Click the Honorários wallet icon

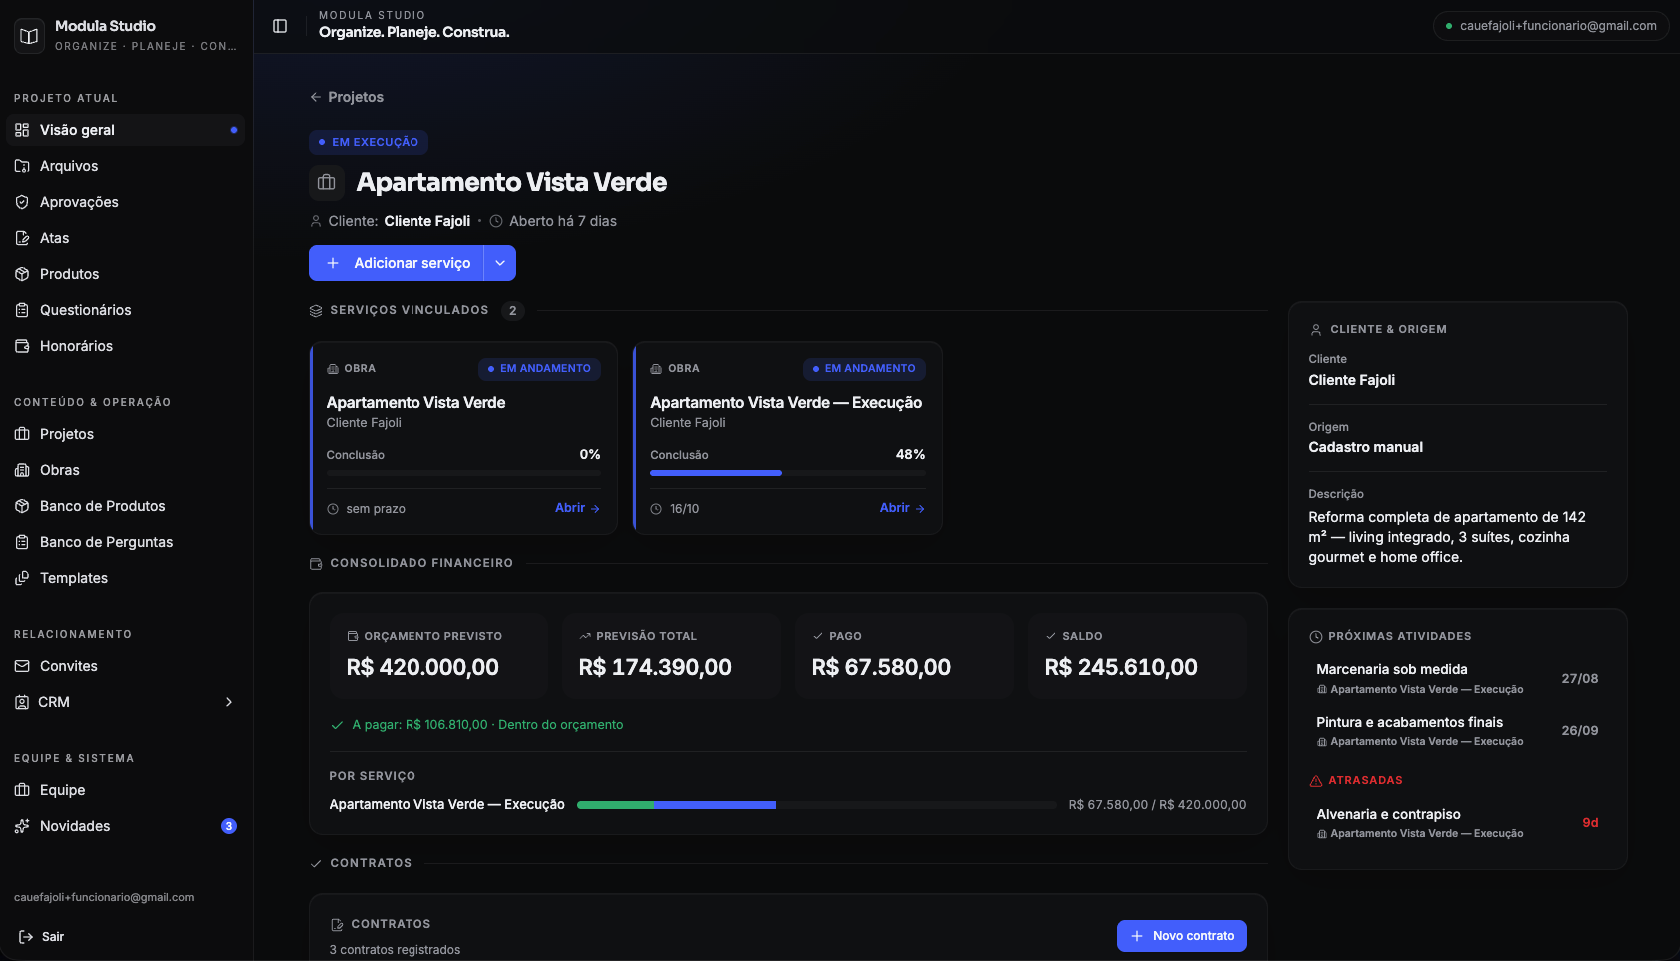click(x=22, y=346)
